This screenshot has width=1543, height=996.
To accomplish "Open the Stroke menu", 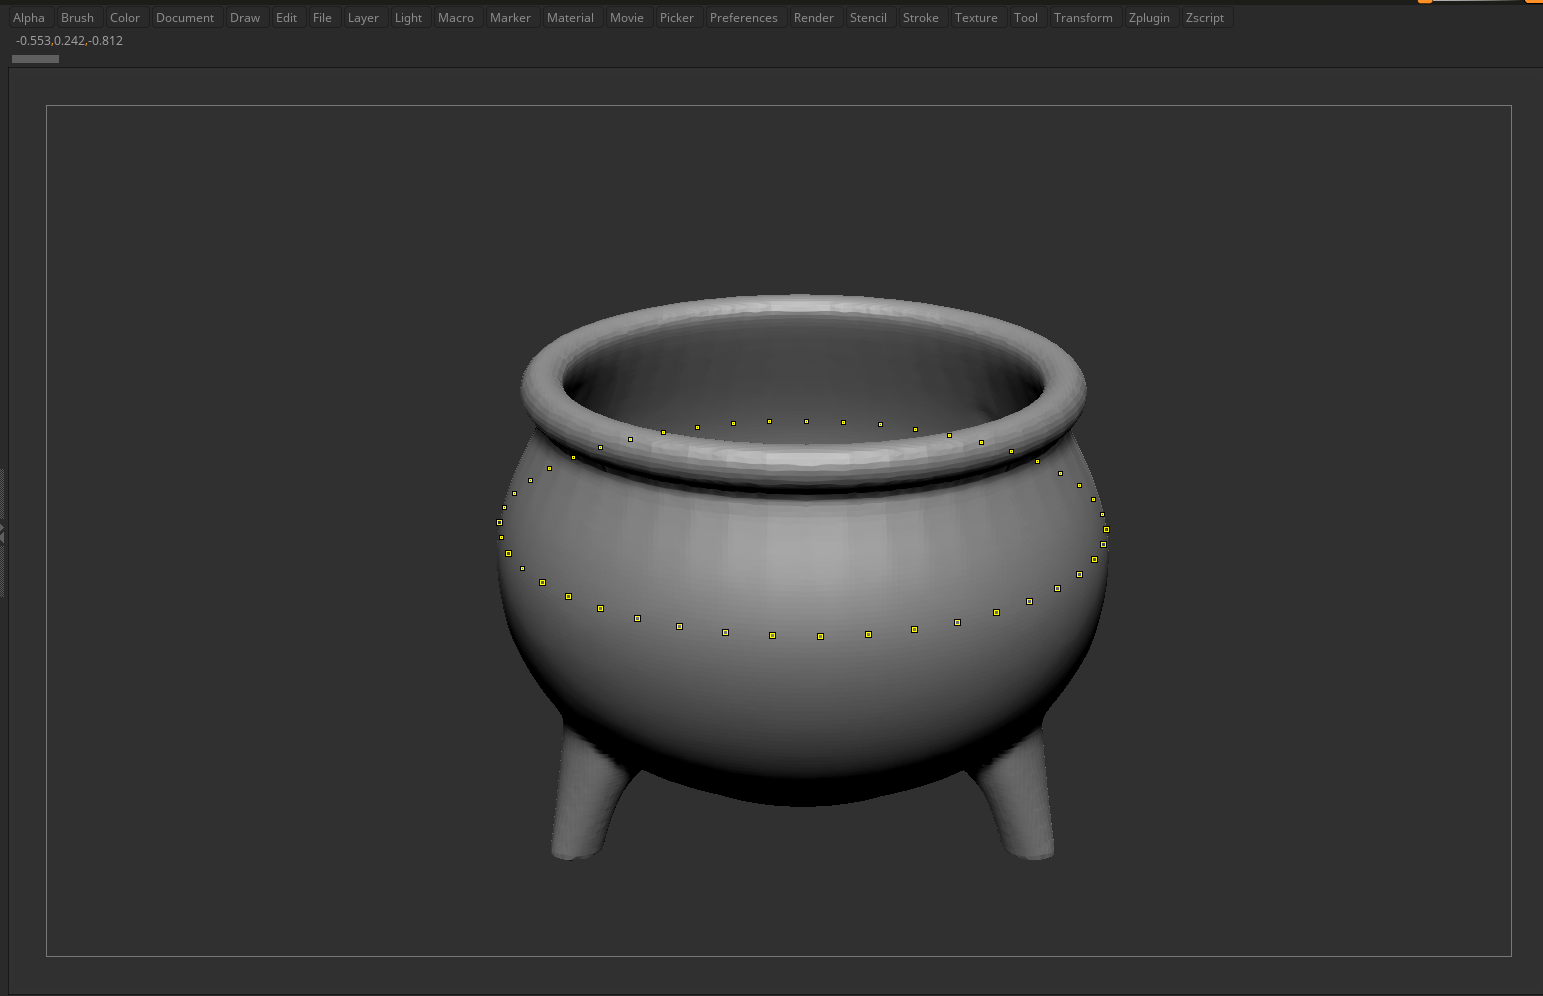I will (921, 18).
